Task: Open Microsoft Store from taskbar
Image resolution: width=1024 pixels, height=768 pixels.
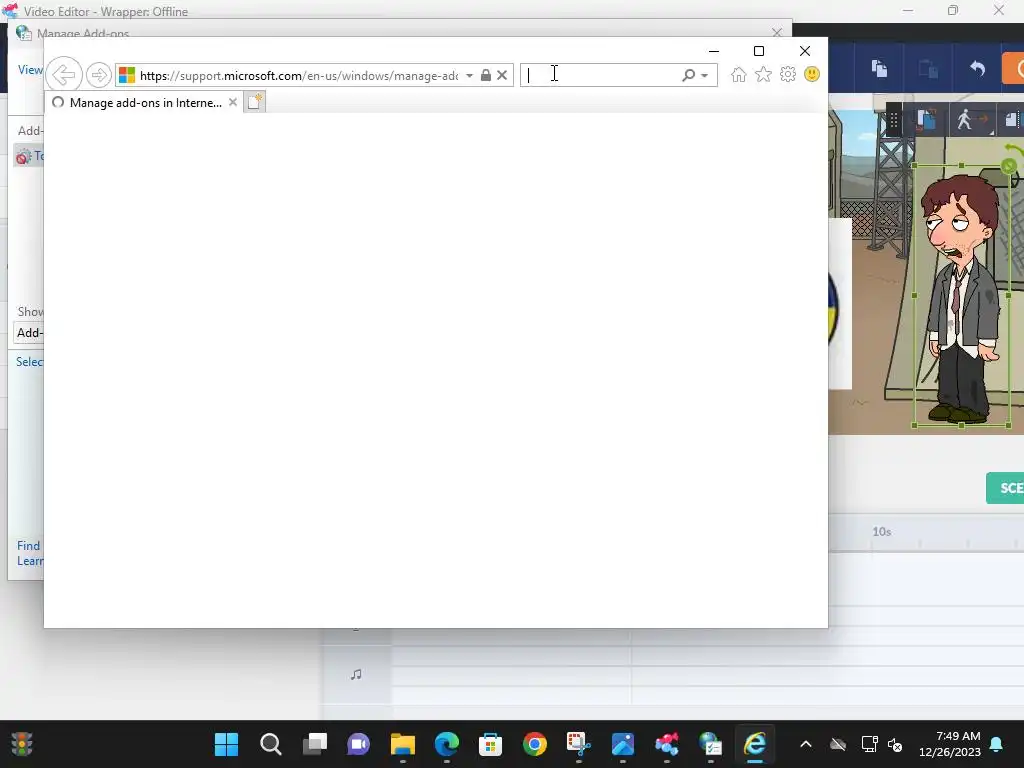Action: 490,744
